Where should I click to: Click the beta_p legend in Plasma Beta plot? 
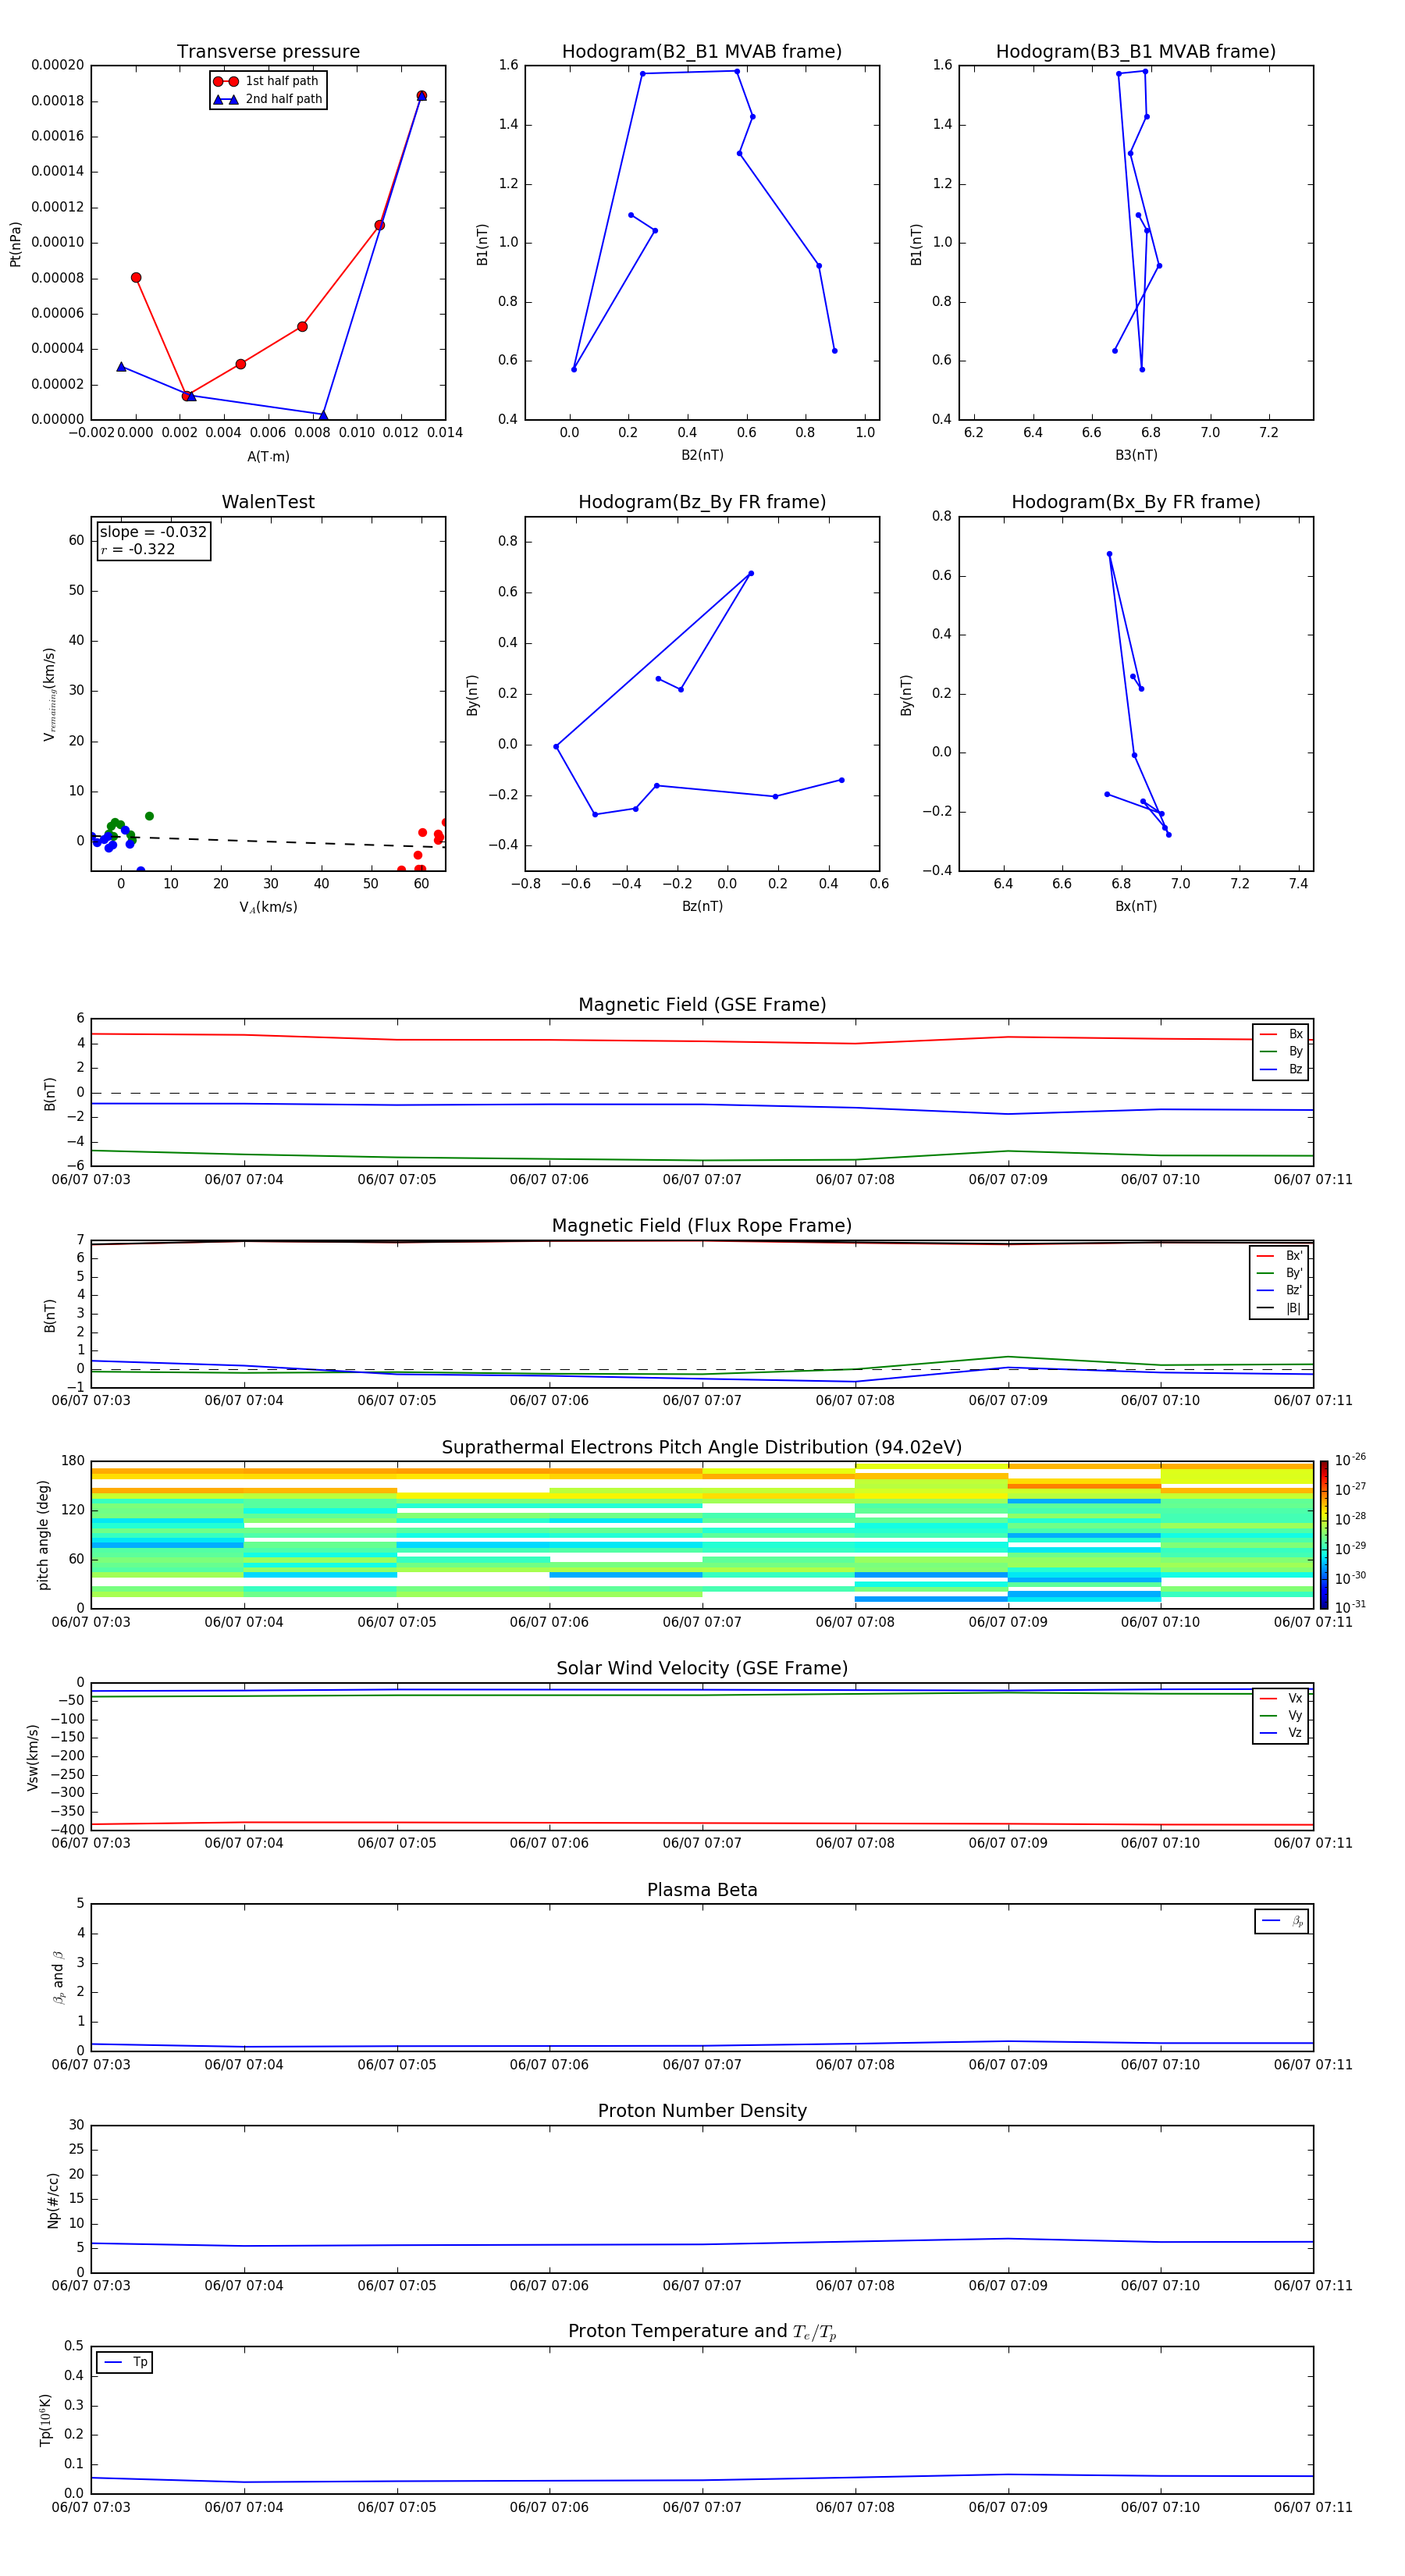(x=1282, y=1921)
